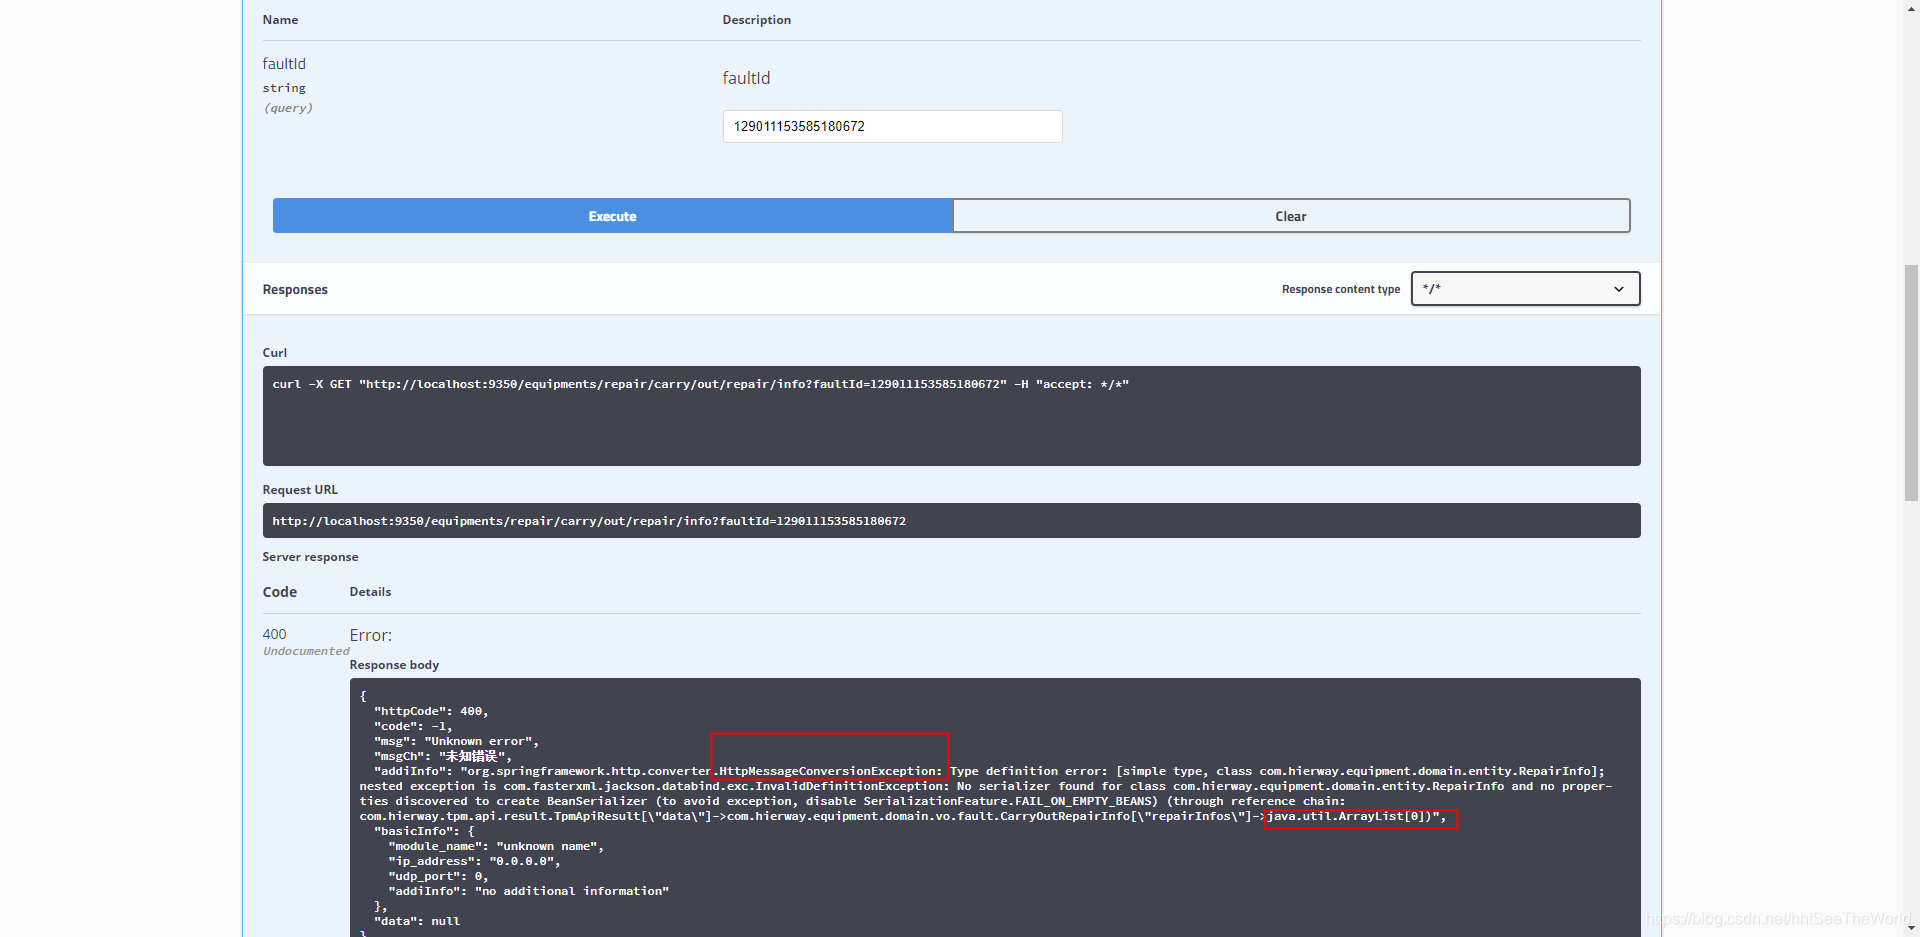
Task: Click the Request URL value text
Action: (x=589, y=521)
